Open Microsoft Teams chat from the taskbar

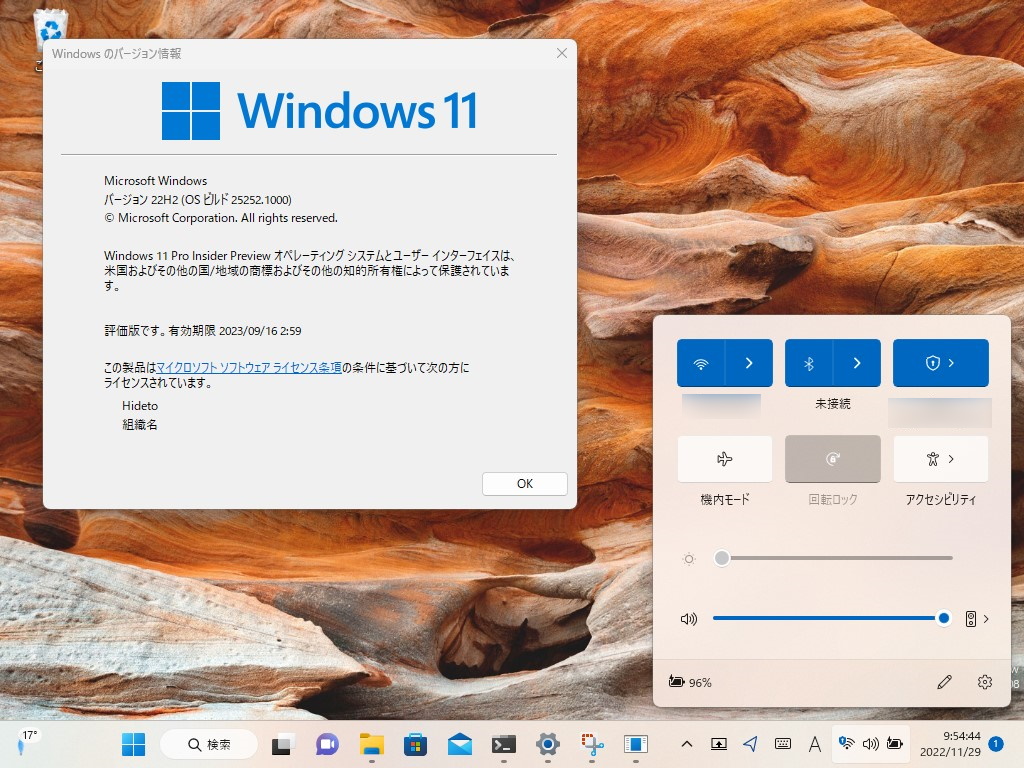coord(327,745)
